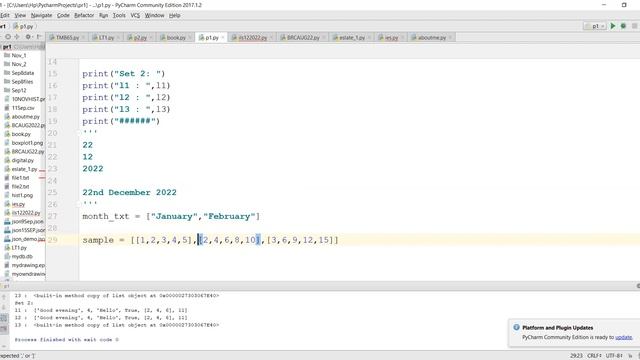Click fold marker at line 26
This screenshot has width=640, height=360.
coord(78,203)
